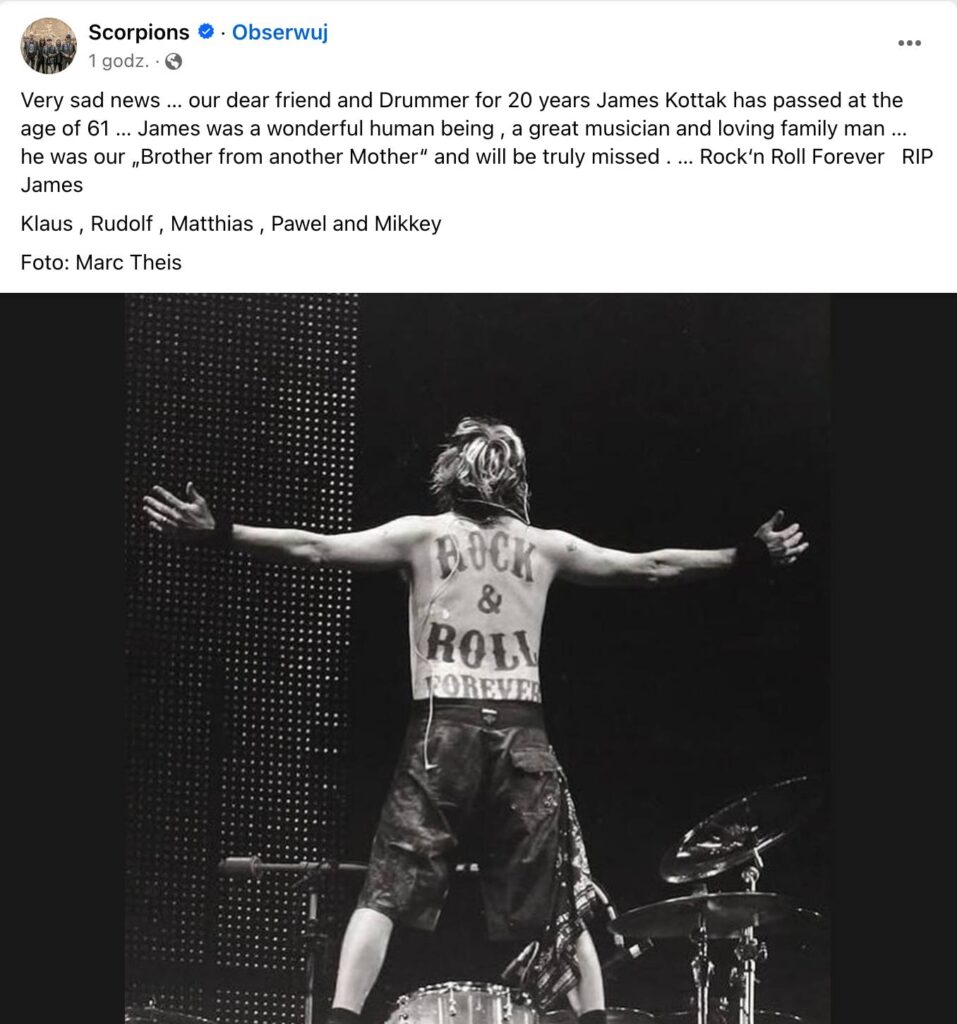The image size is (957, 1024).
Task: Click the globe public-audience icon
Action: (174, 62)
